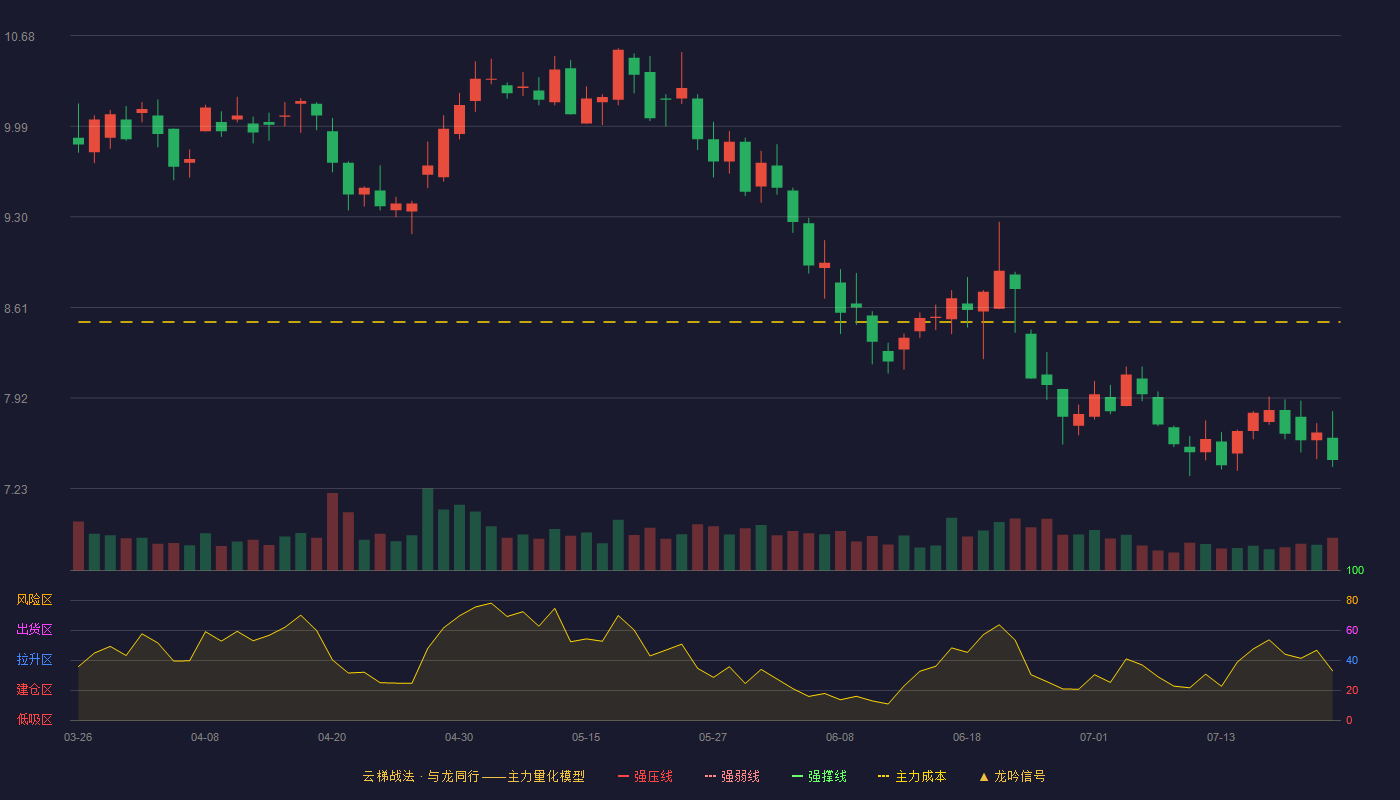Screen dimensions: 1400x800
Task: Select the 建仓区 zone label
Action: (34, 690)
